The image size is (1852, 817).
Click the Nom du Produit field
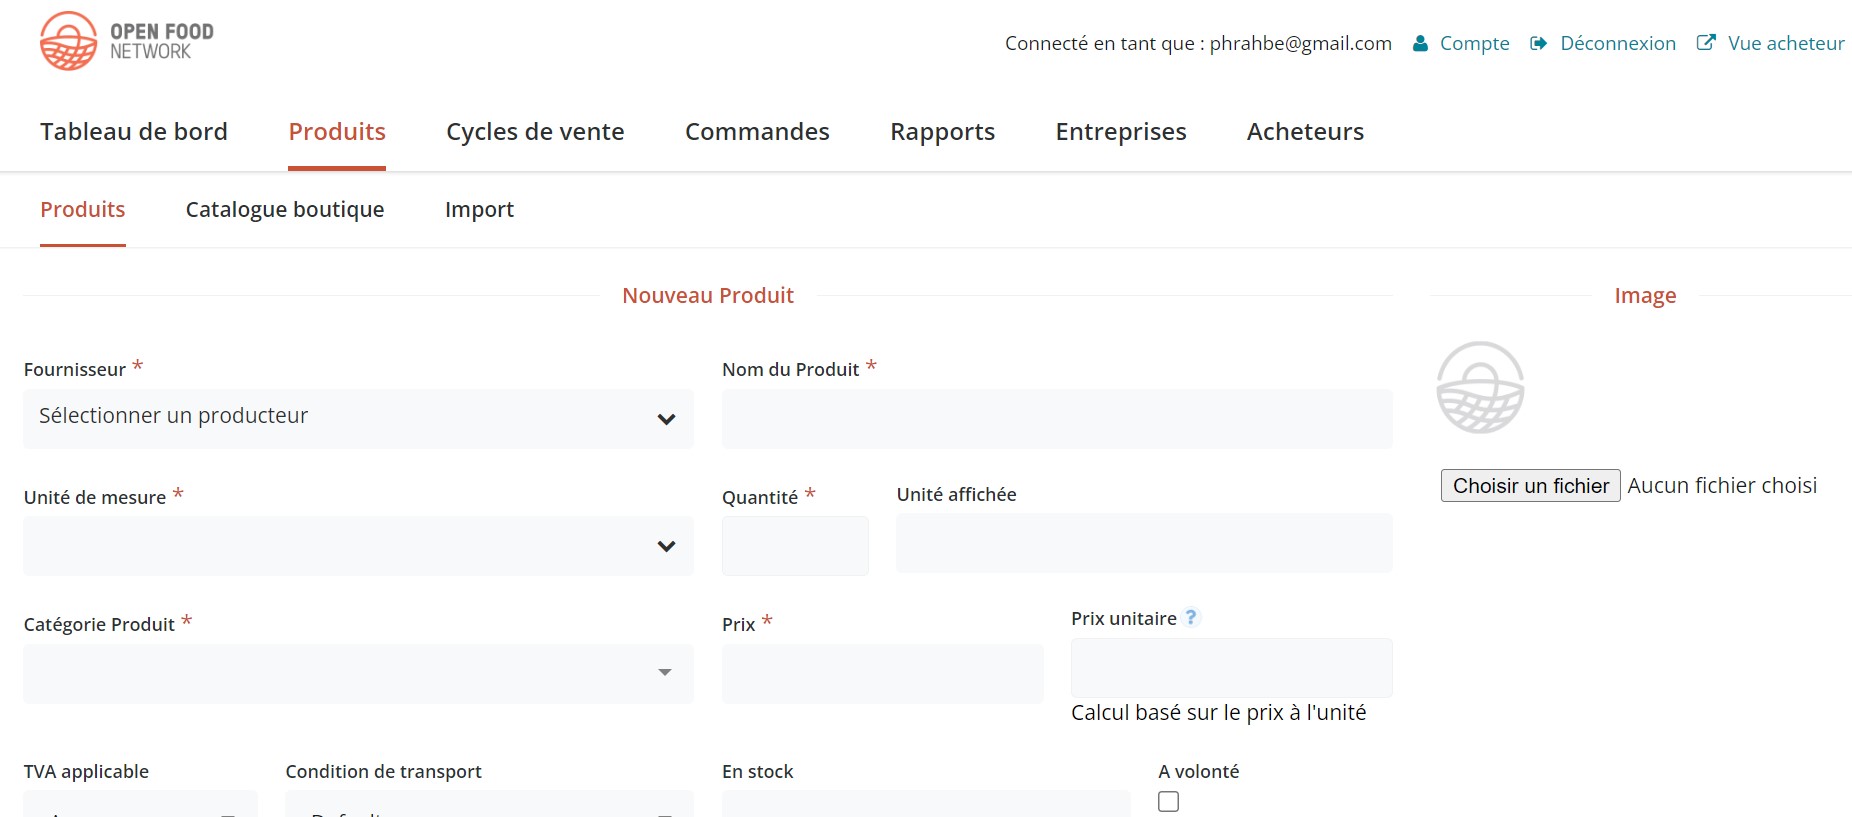tap(1057, 419)
